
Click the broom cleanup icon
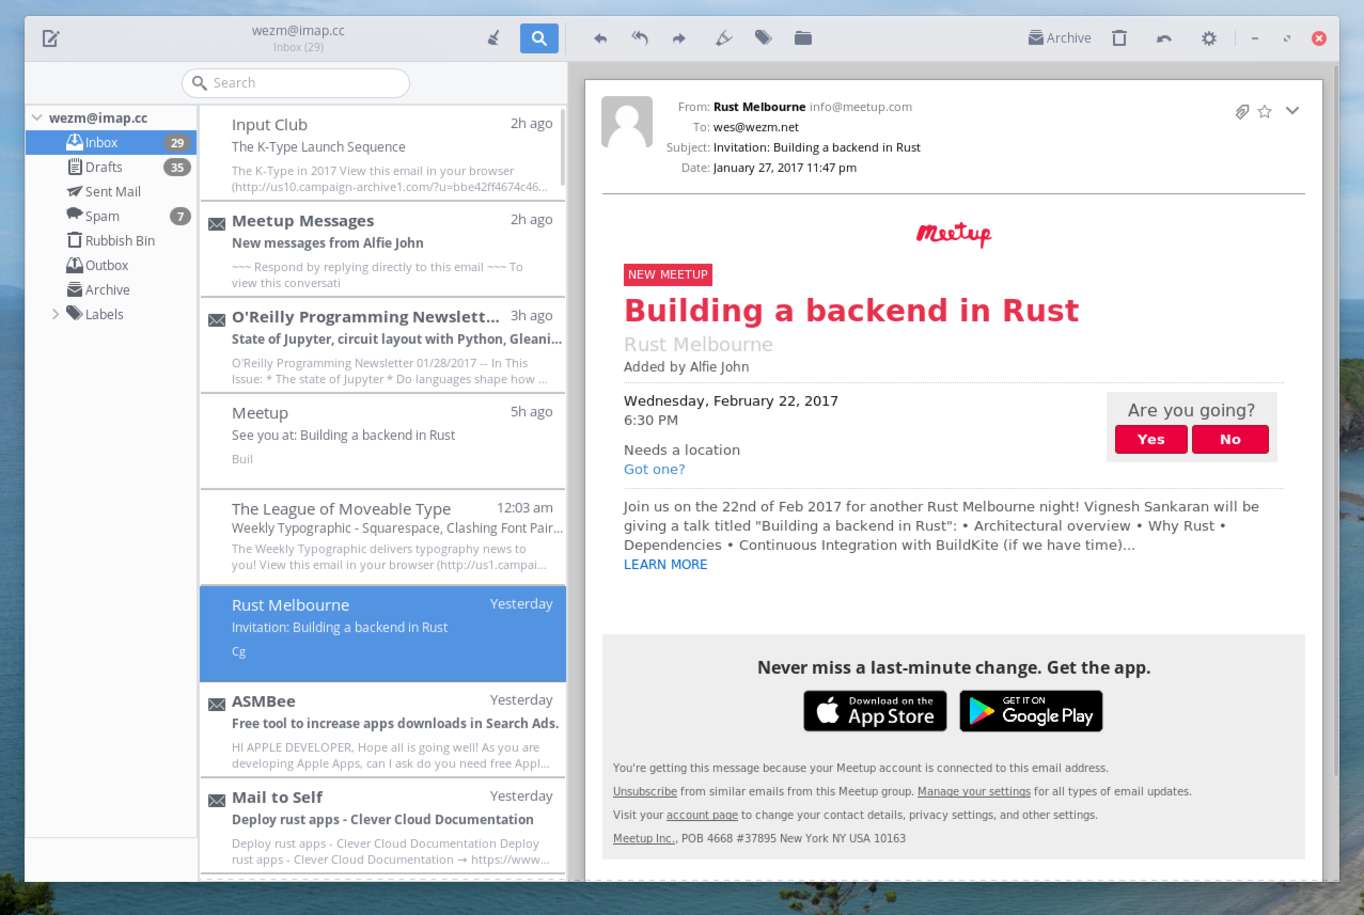(493, 38)
